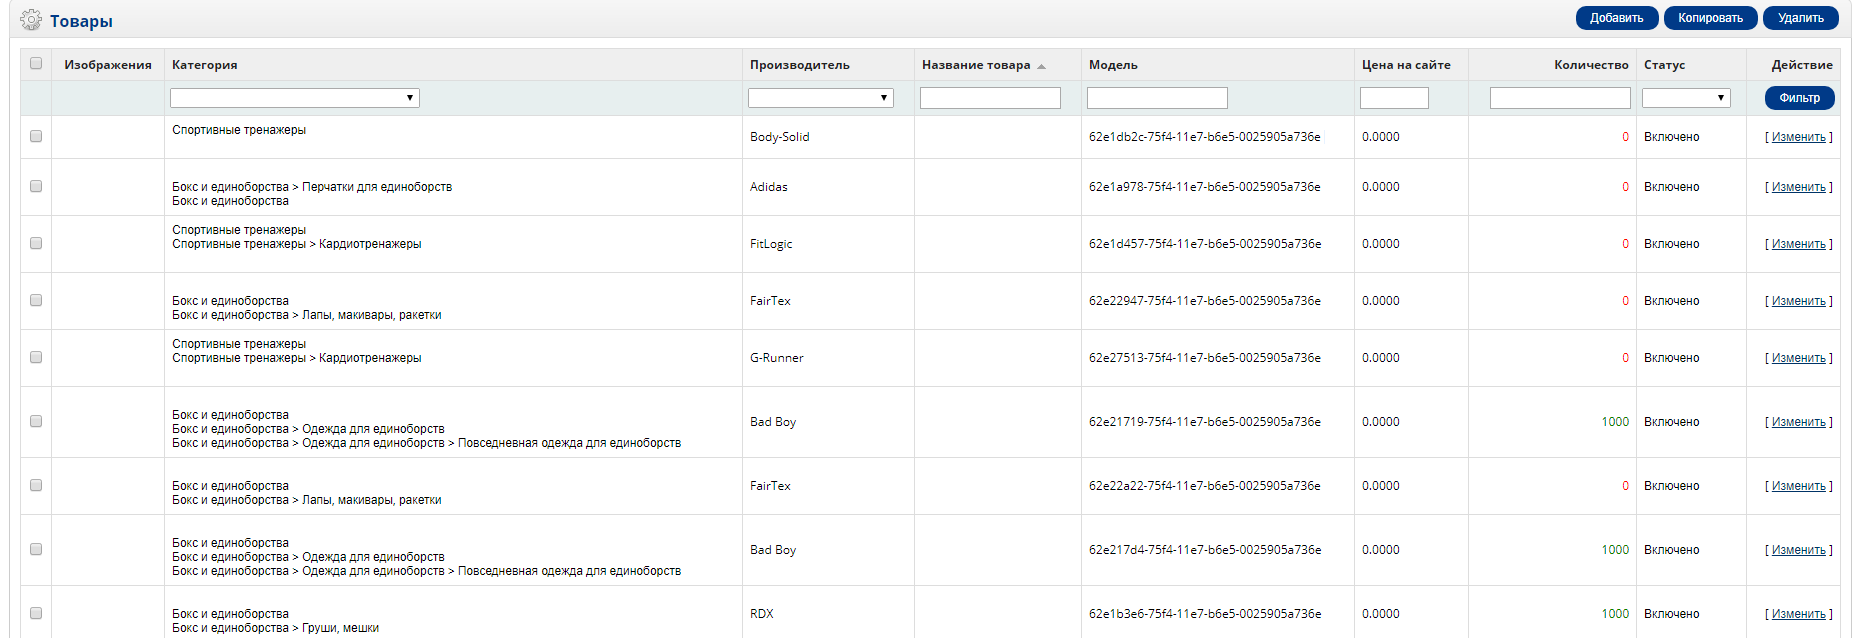Click Изменить link for Adidas row
This screenshot has width=1856, height=638.
point(1799,187)
